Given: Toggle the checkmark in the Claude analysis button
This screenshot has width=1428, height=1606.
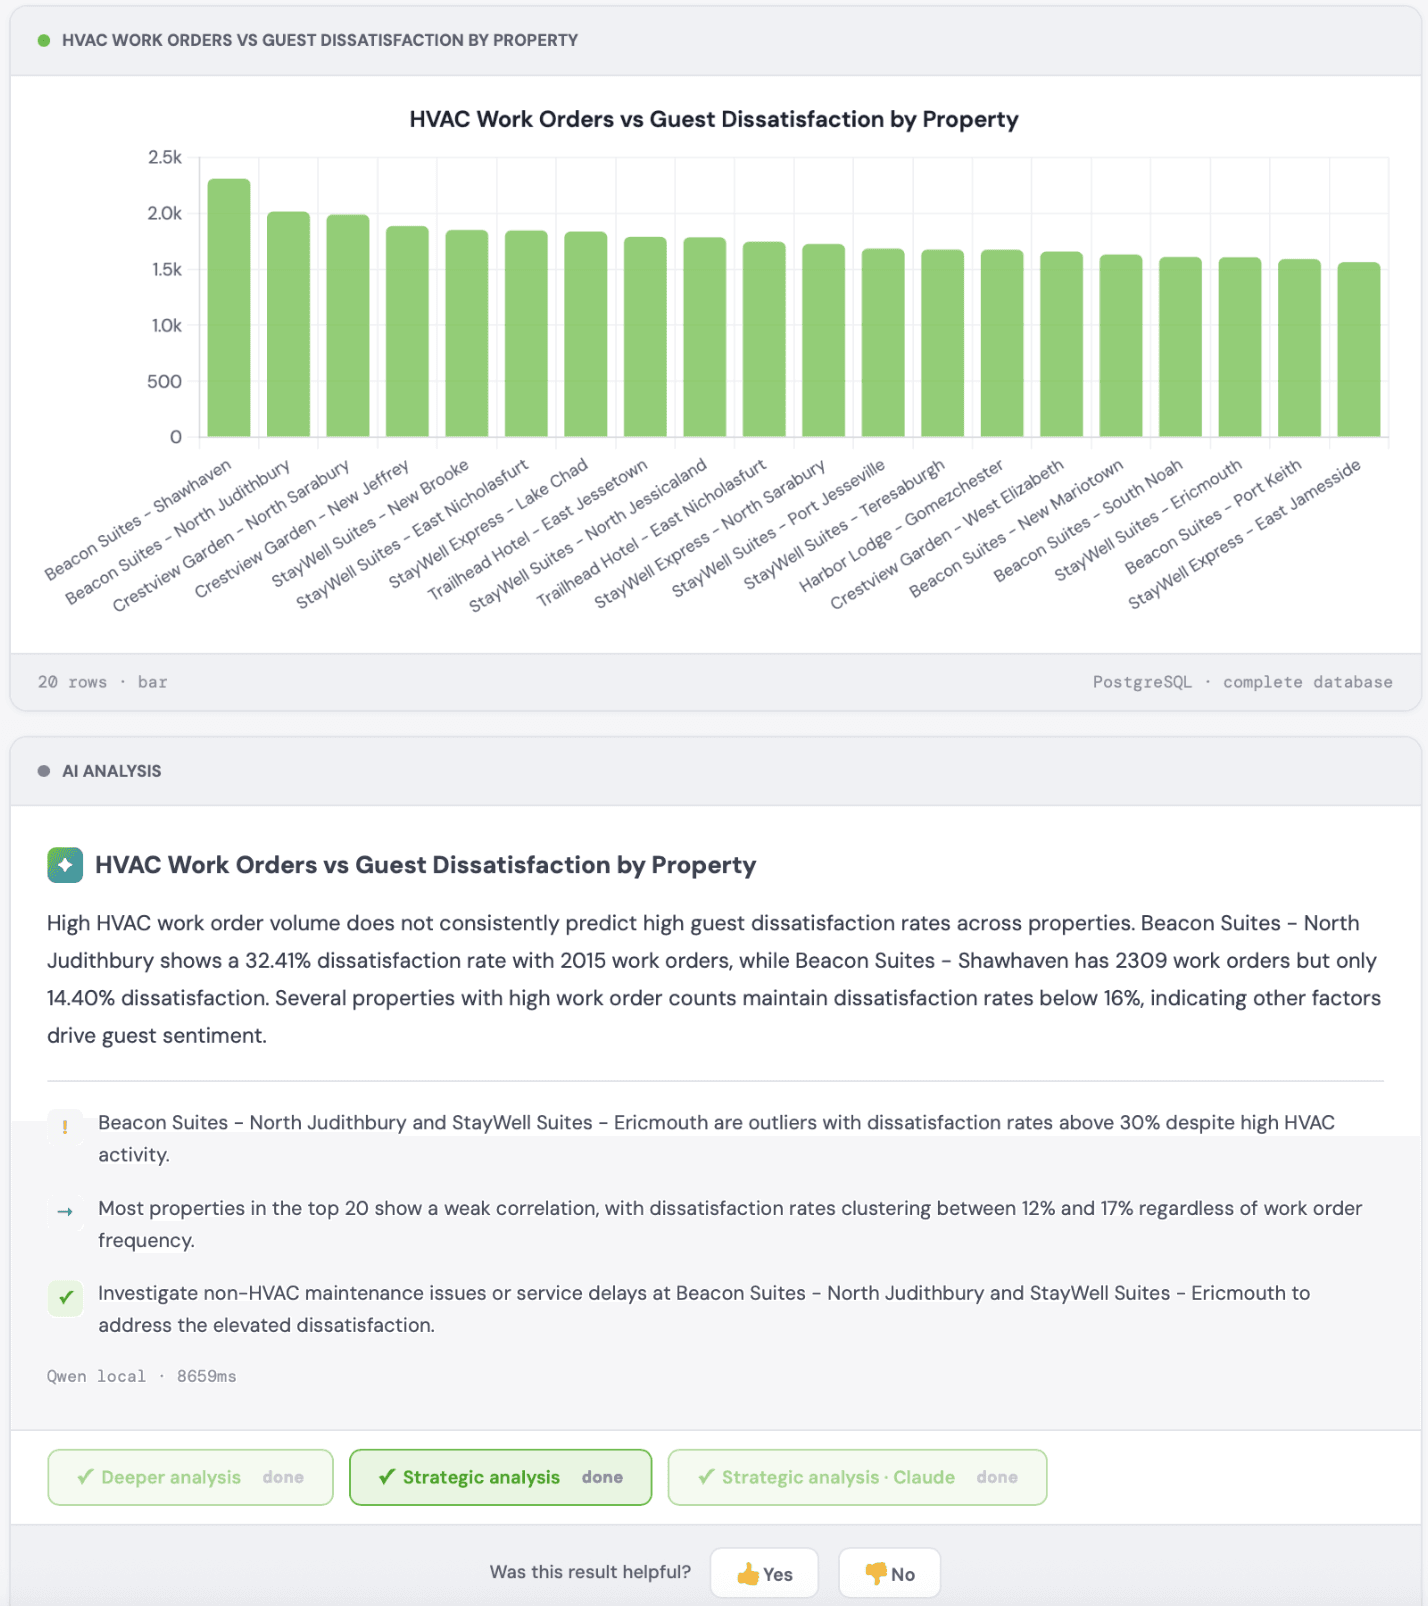Looking at the screenshot, I should [x=706, y=1477].
